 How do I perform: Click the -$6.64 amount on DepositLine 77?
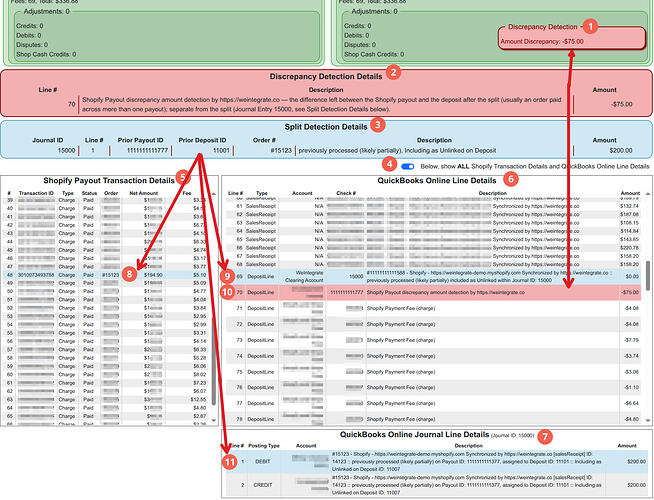click(631, 404)
